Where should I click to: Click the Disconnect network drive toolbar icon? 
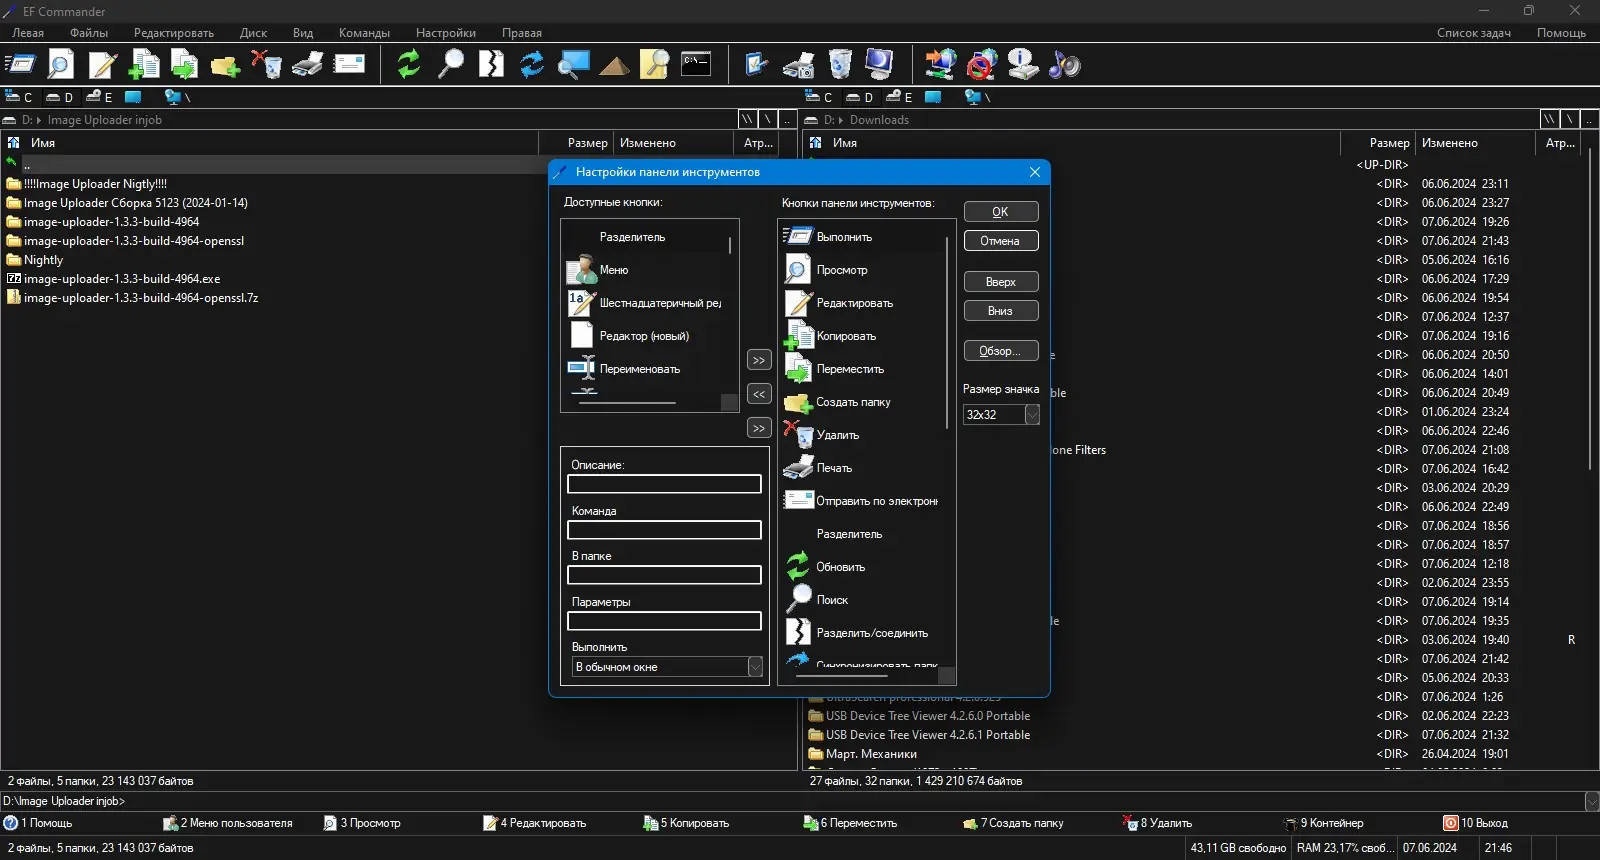click(982, 65)
